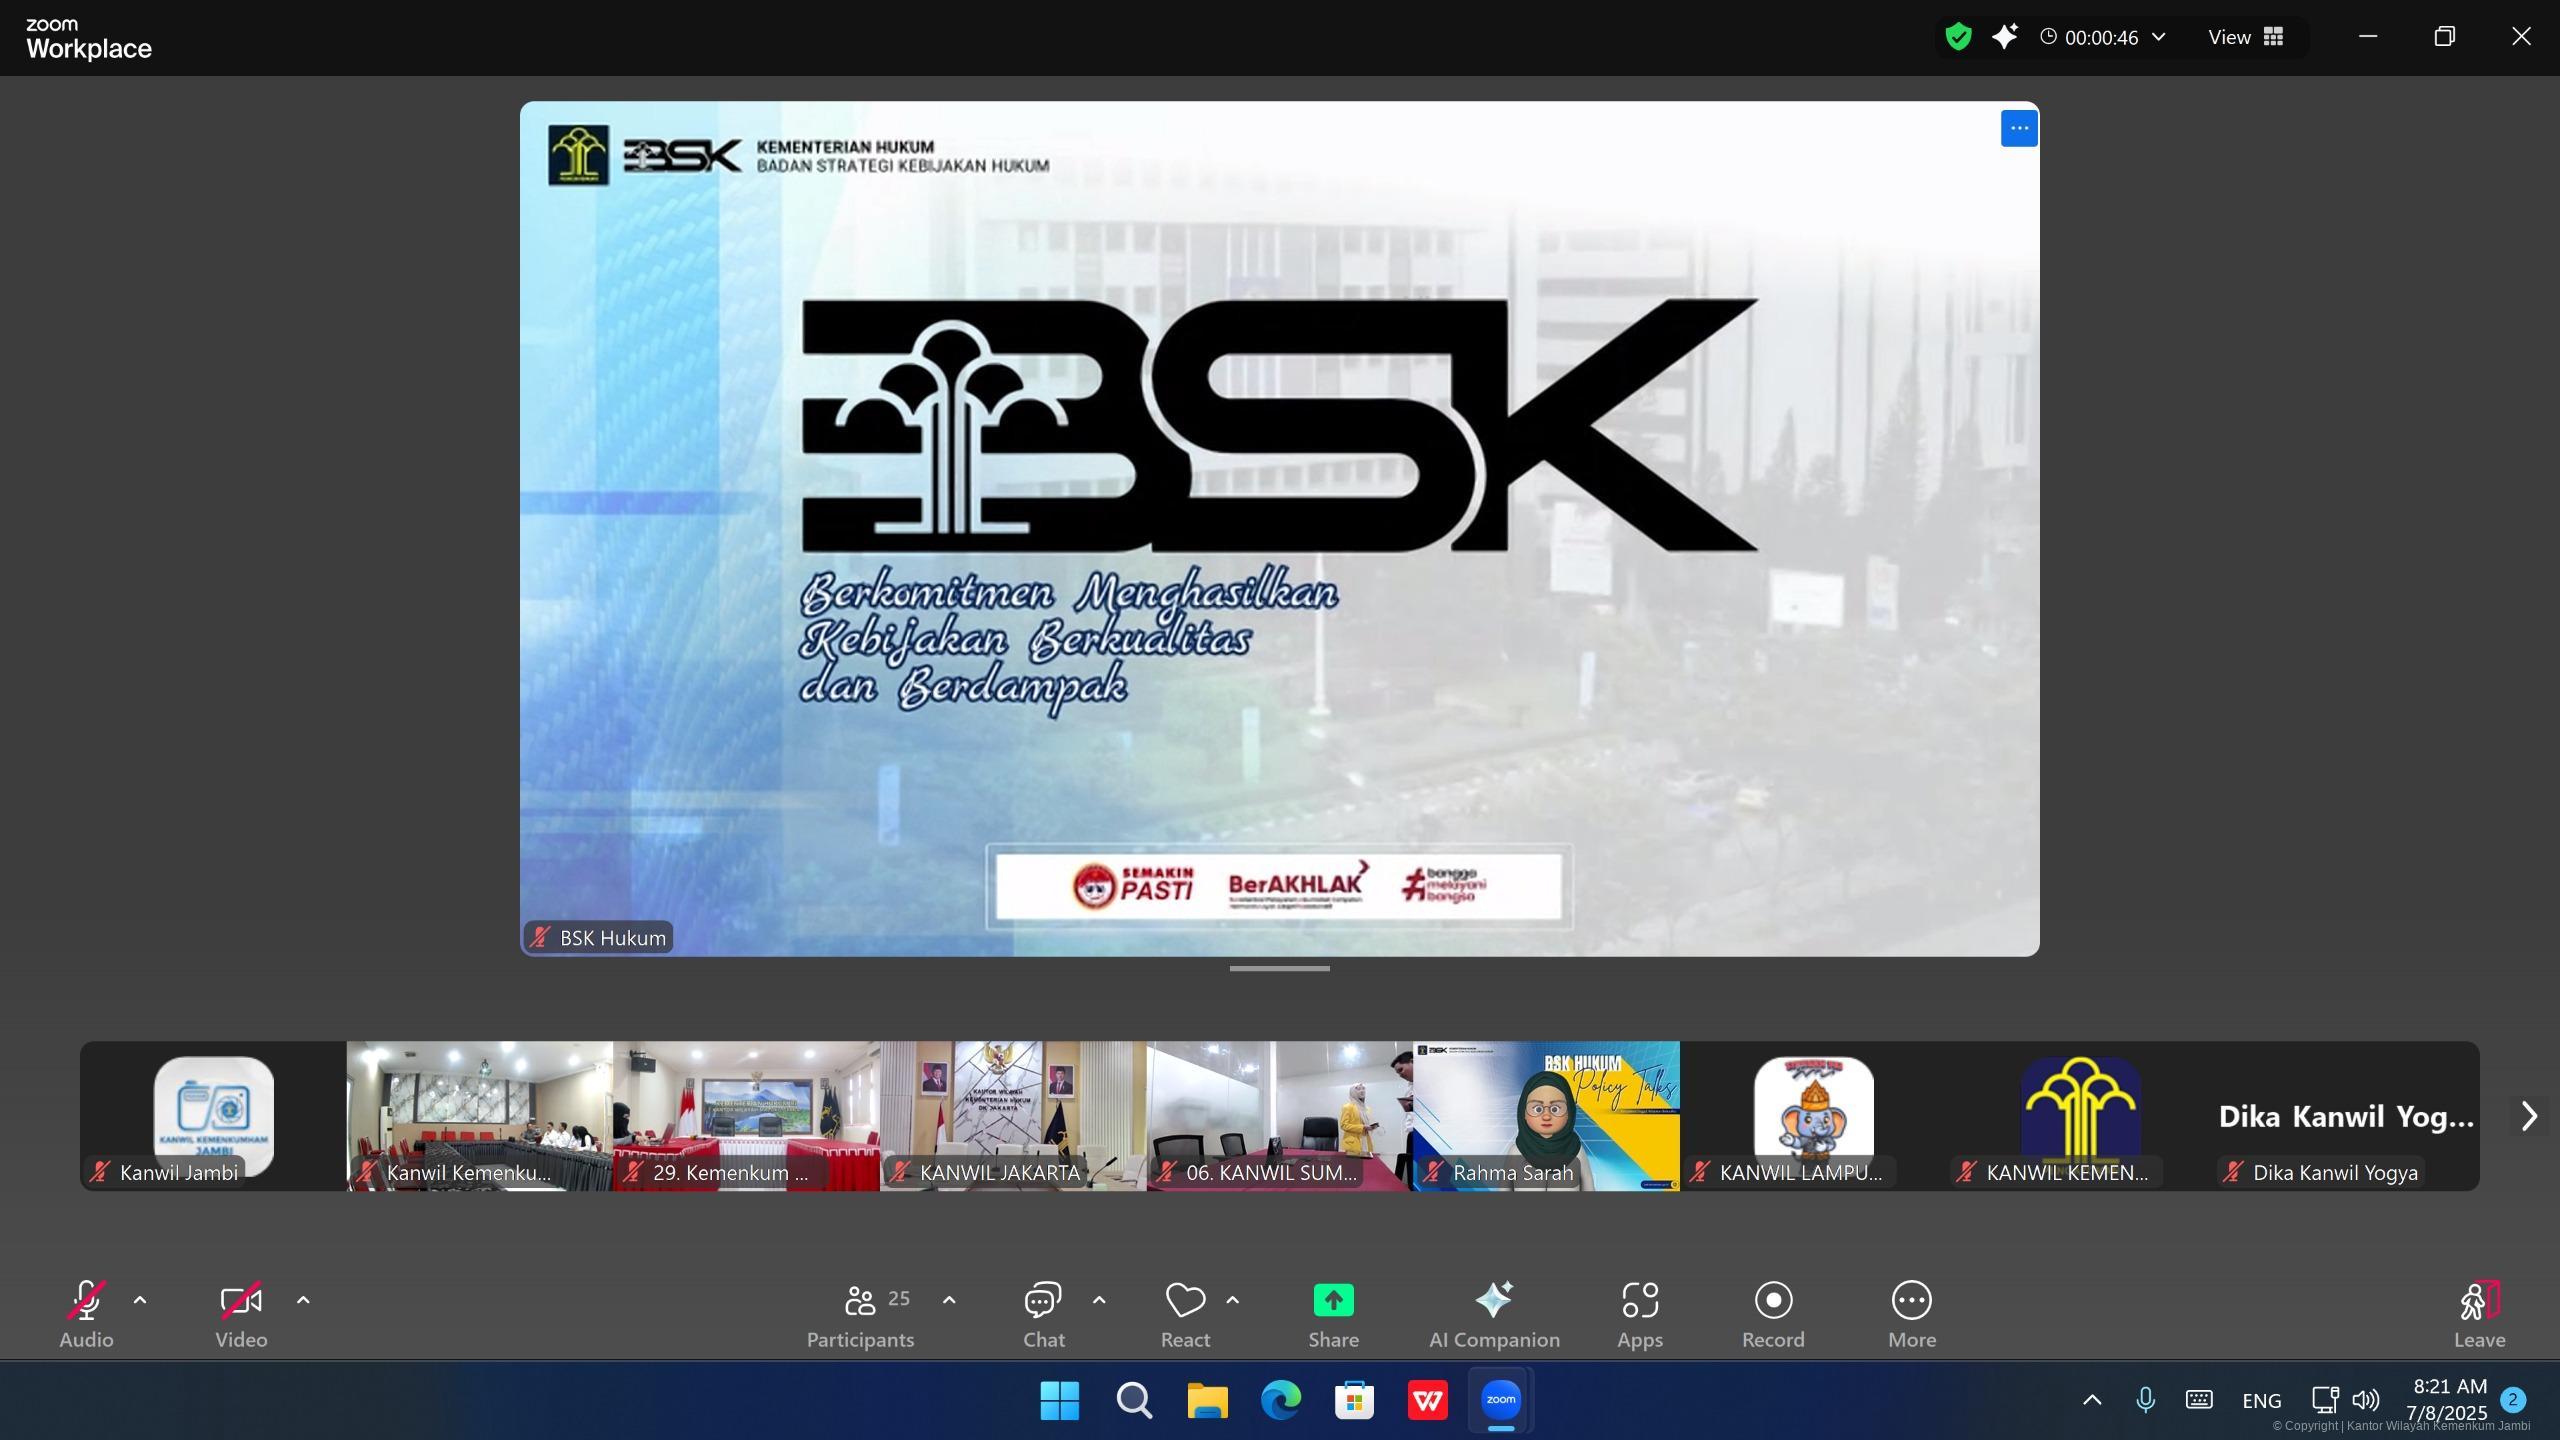Open Windows Search from taskbar
2560x1440 pixels.
click(x=1133, y=1400)
